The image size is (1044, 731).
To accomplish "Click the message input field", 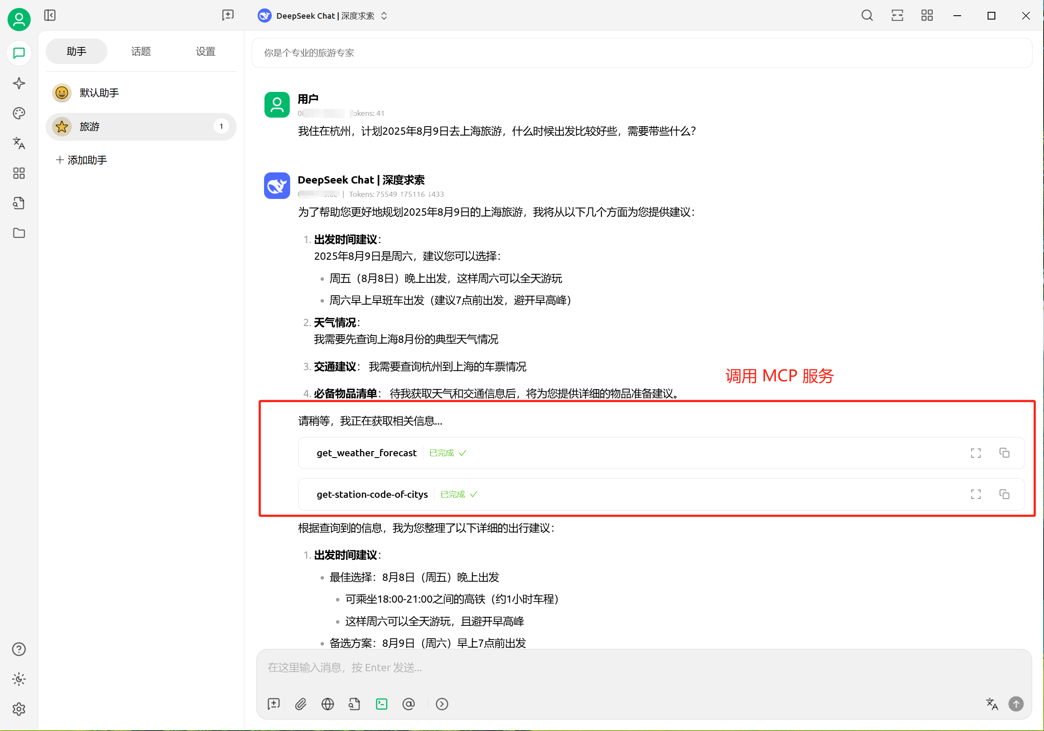I will (643, 668).
